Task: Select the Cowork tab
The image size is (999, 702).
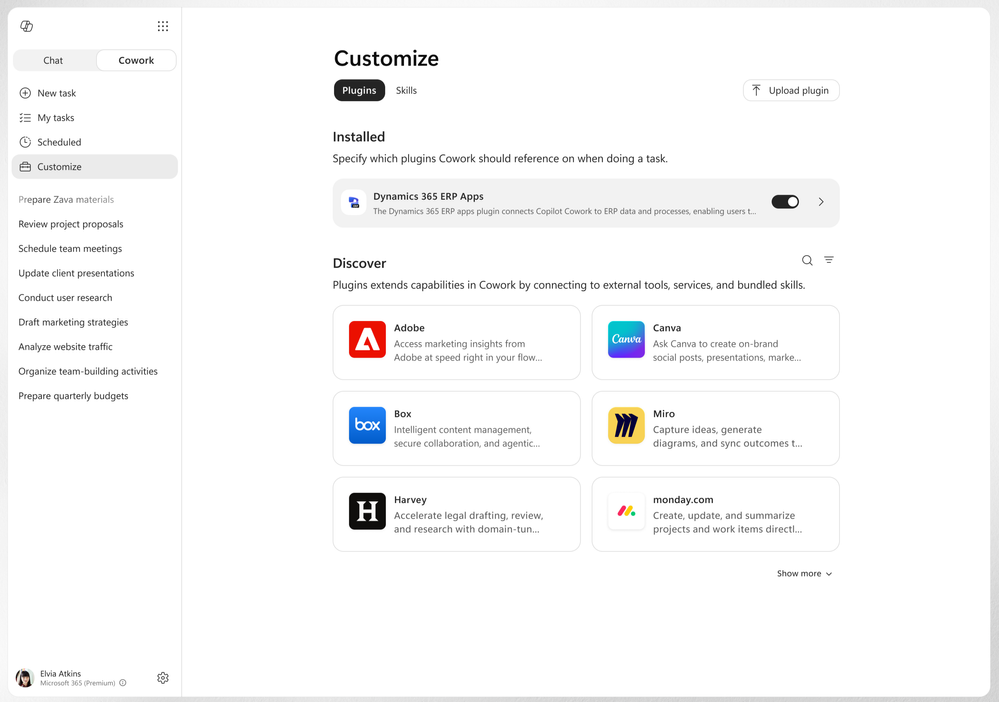Action: [x=136, y=61]
